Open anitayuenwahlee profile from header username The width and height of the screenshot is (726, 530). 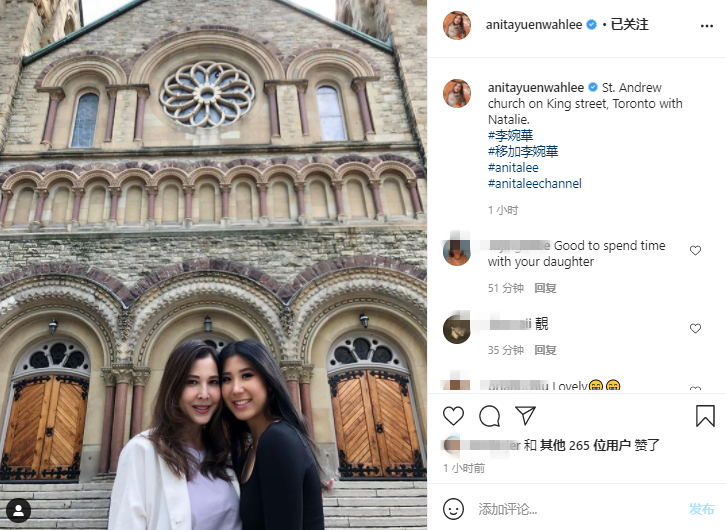pos(534,25)
